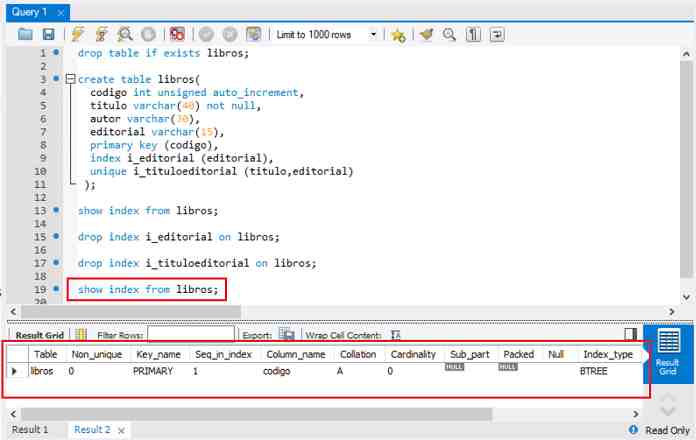Open the Find magnifying glass icon
Screen dimensions: 696x440
tap(449, 34)
